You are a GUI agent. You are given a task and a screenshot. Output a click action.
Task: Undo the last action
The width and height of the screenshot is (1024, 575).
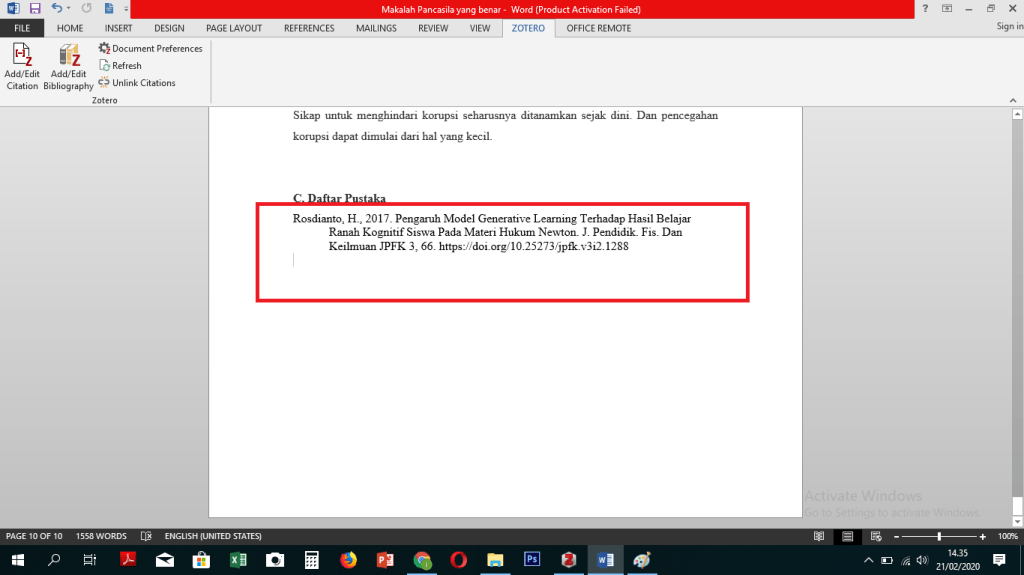57,8
